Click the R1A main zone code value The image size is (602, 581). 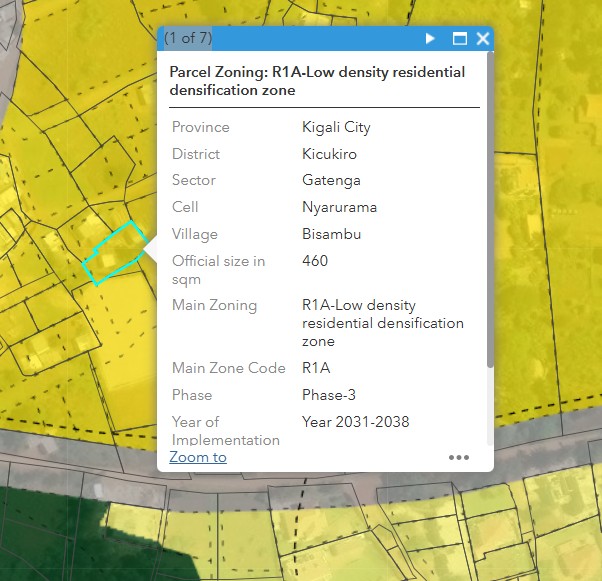pos(316,368)
